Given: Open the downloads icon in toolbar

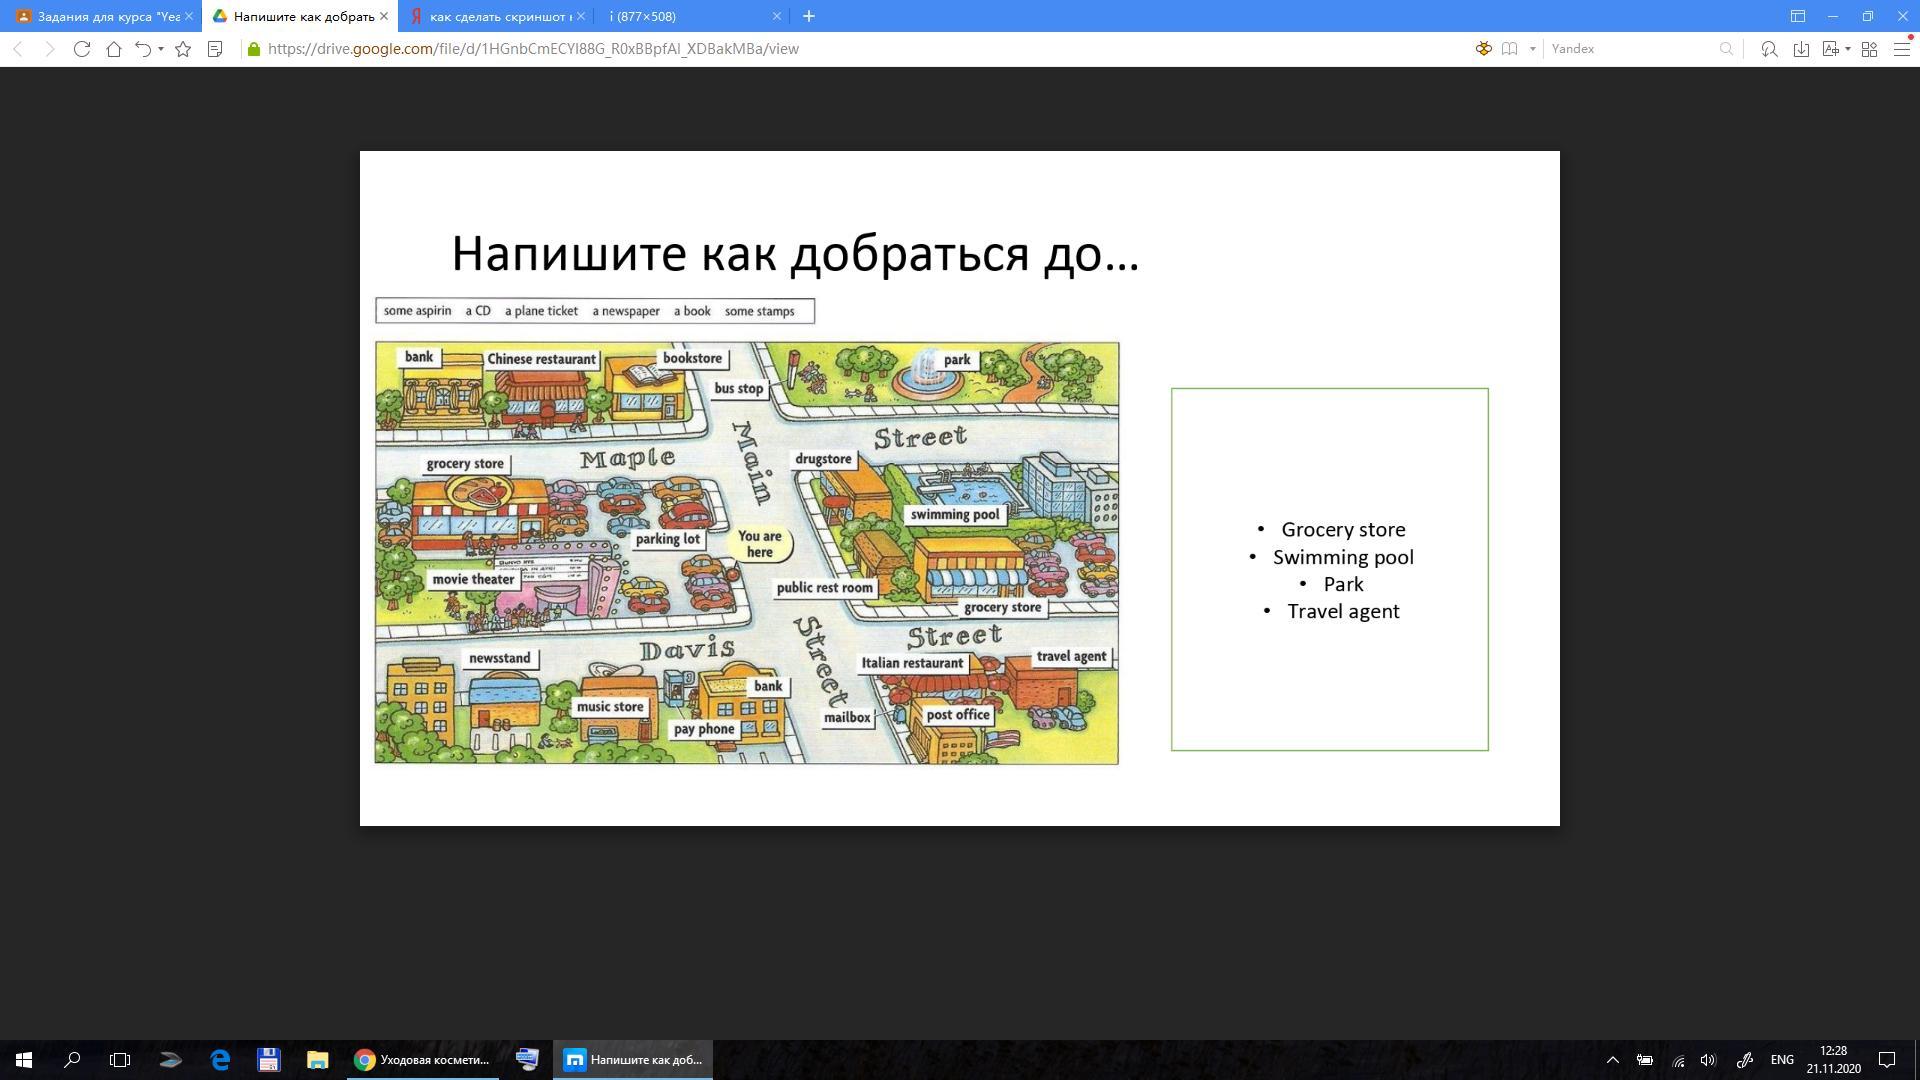Looking at the screenshot, I should 1801,49.
